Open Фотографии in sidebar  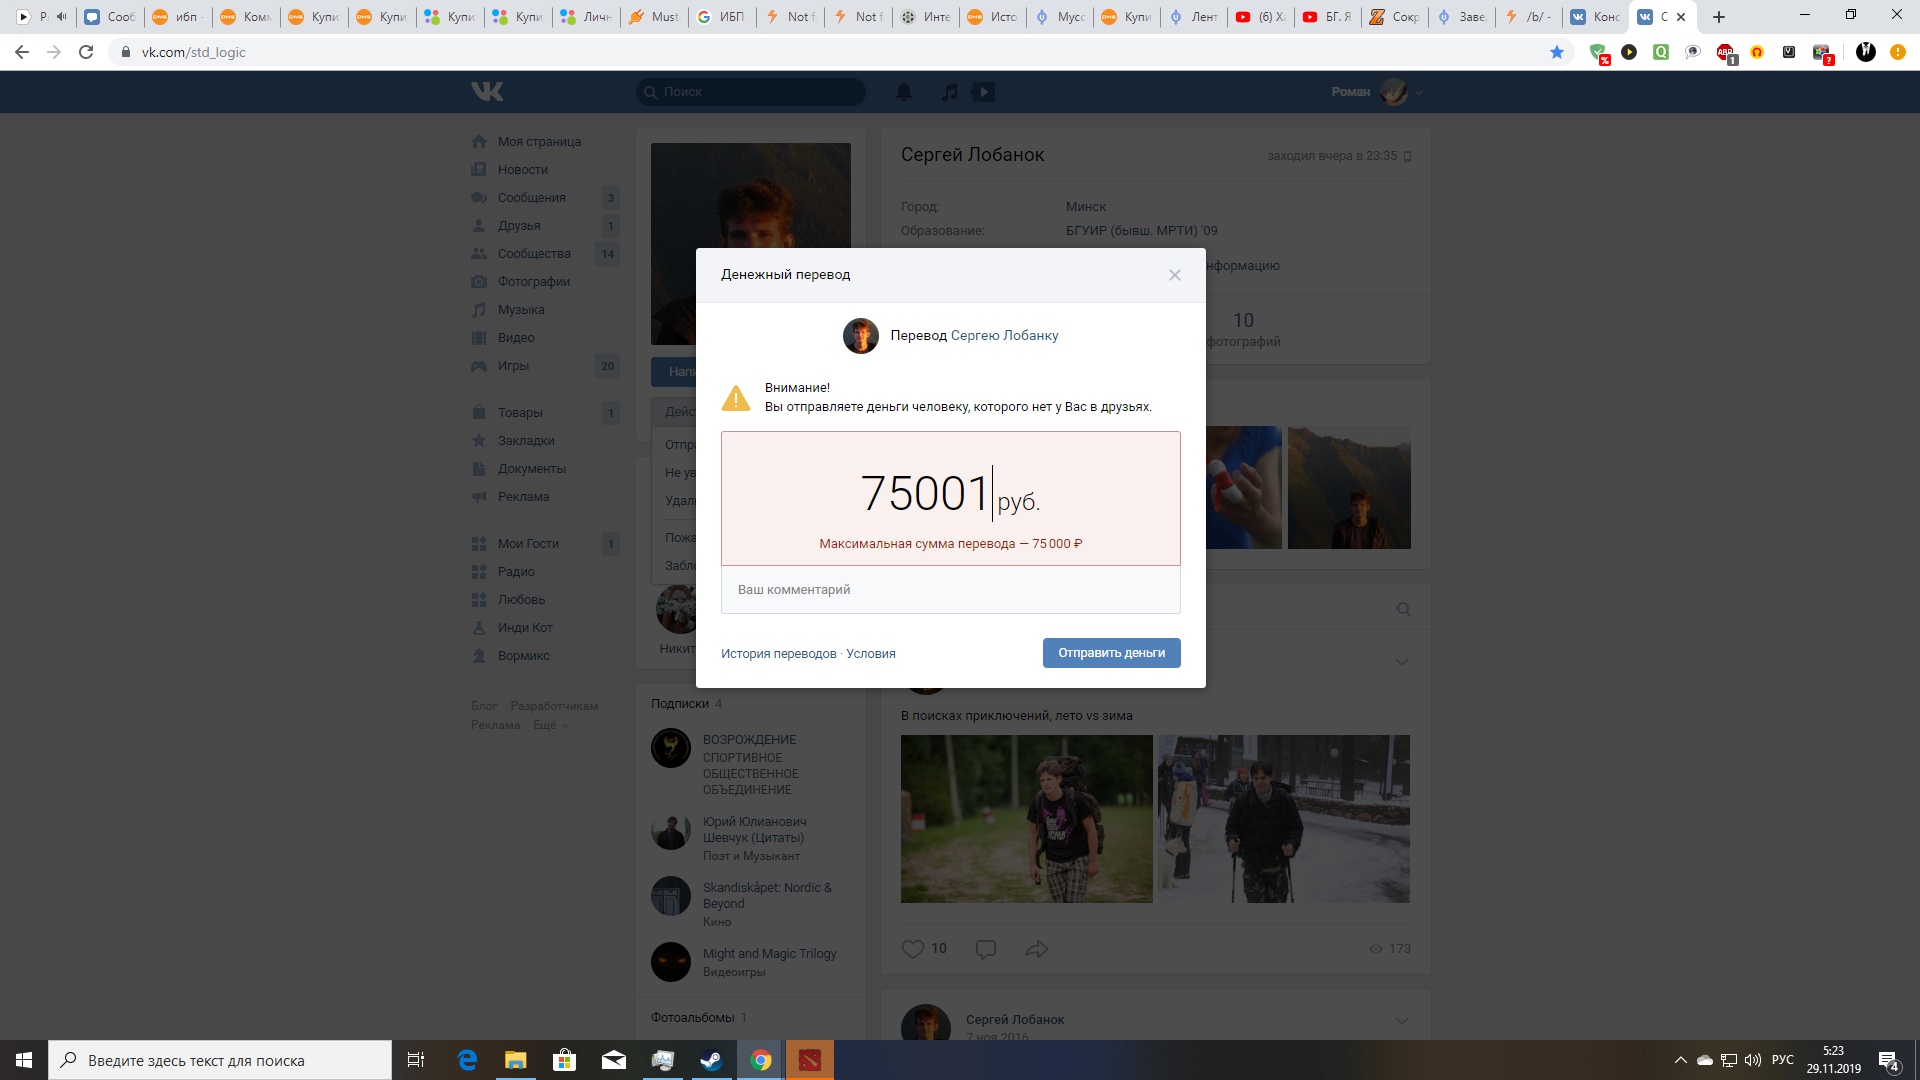(534, 282)
